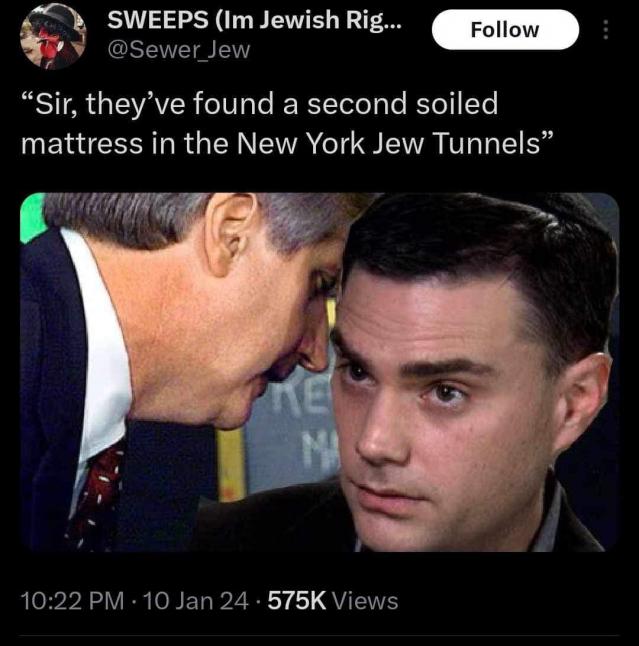Open the attached tweet photo
The image size is (639, 646).
pyautogui.click(x=319, y=372)
